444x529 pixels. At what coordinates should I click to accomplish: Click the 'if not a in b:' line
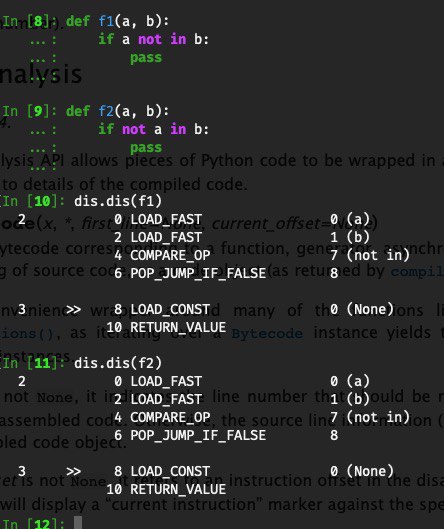click(154, 130)
